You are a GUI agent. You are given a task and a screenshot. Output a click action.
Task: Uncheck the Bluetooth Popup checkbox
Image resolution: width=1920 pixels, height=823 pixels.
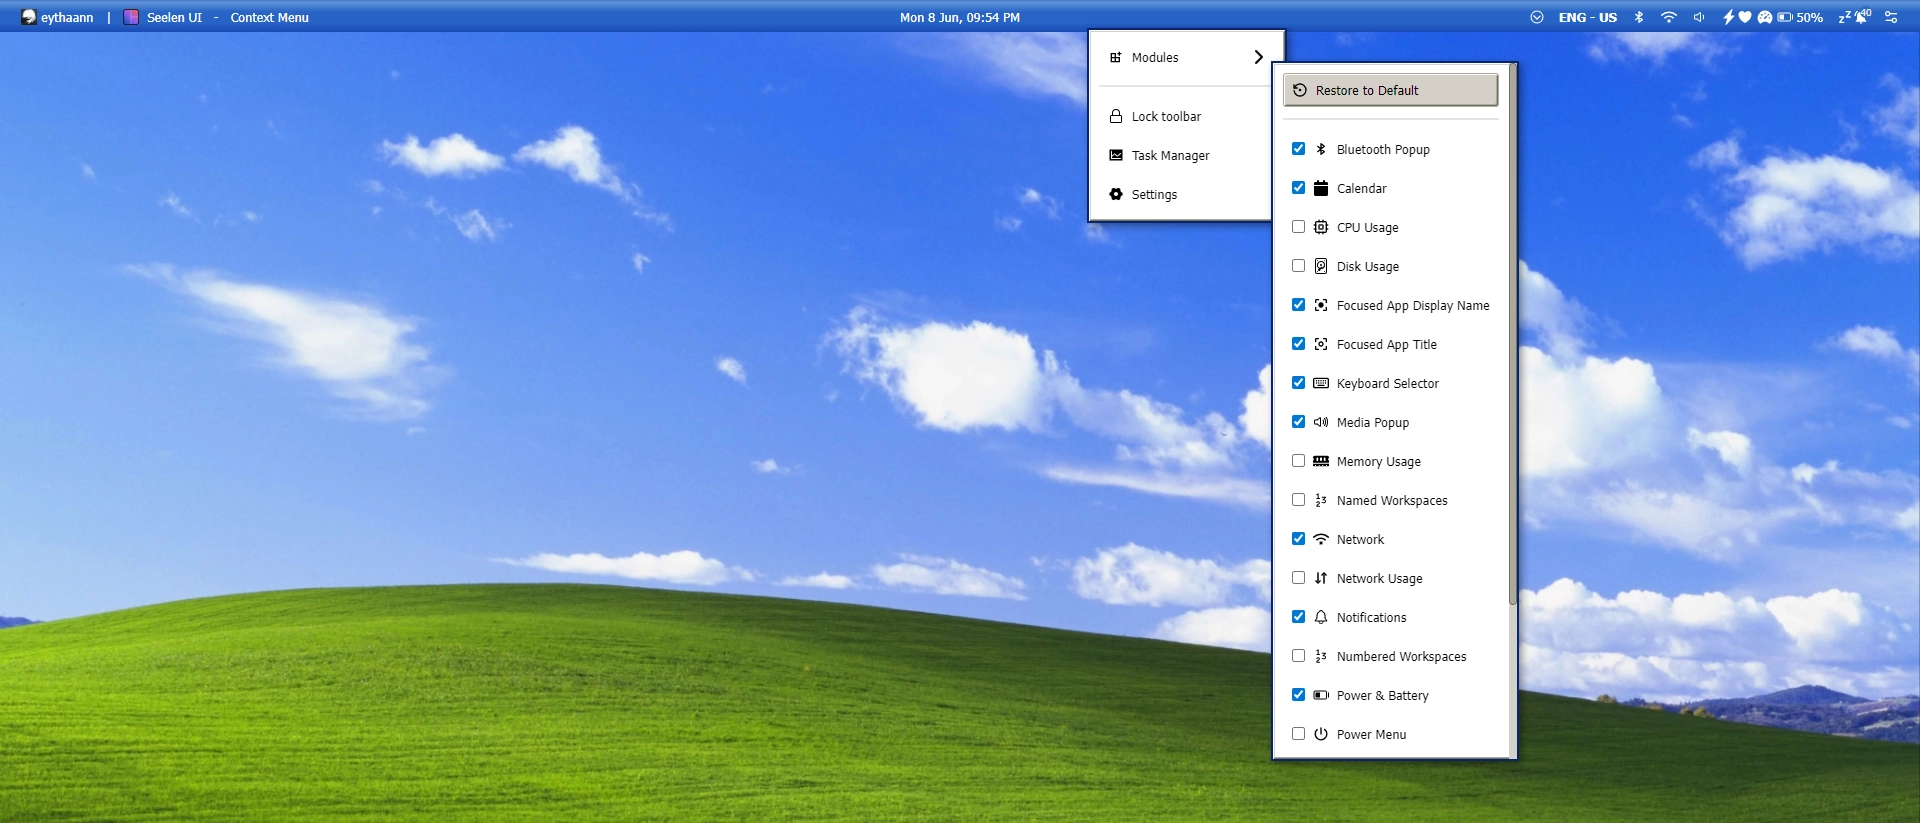pyautogui.click(x=1298, y=149)
